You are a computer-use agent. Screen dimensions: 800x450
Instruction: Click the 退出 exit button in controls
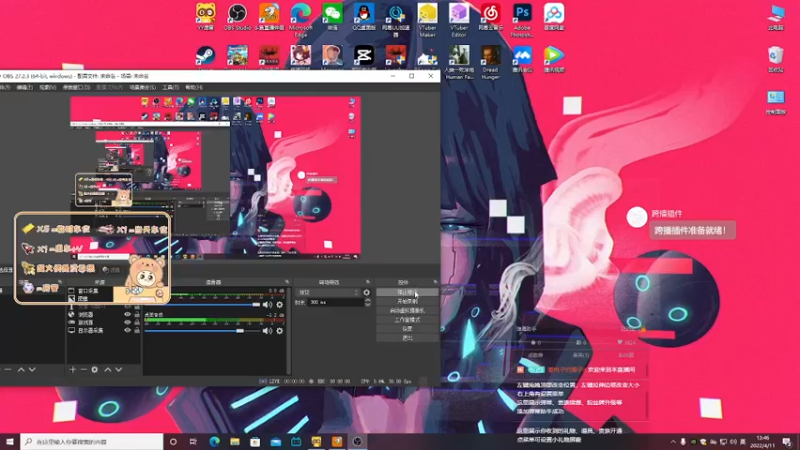pyautogui.click(x=407, y=338)
